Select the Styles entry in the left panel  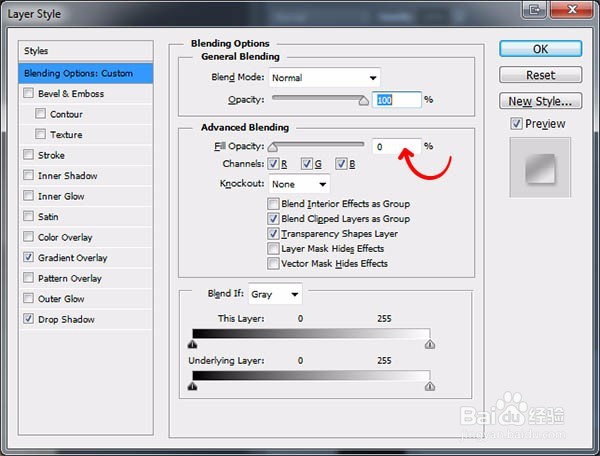coord(86,51)
